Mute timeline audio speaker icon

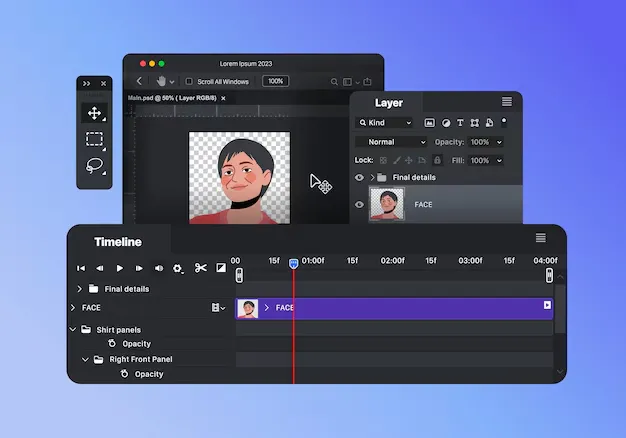159,268
